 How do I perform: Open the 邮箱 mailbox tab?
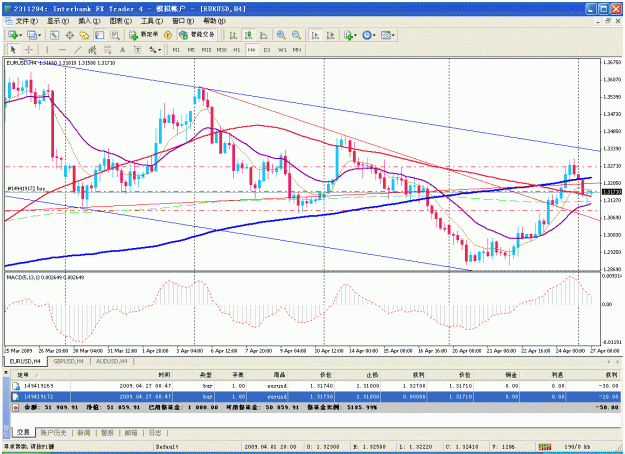click(x=131, y=432)
